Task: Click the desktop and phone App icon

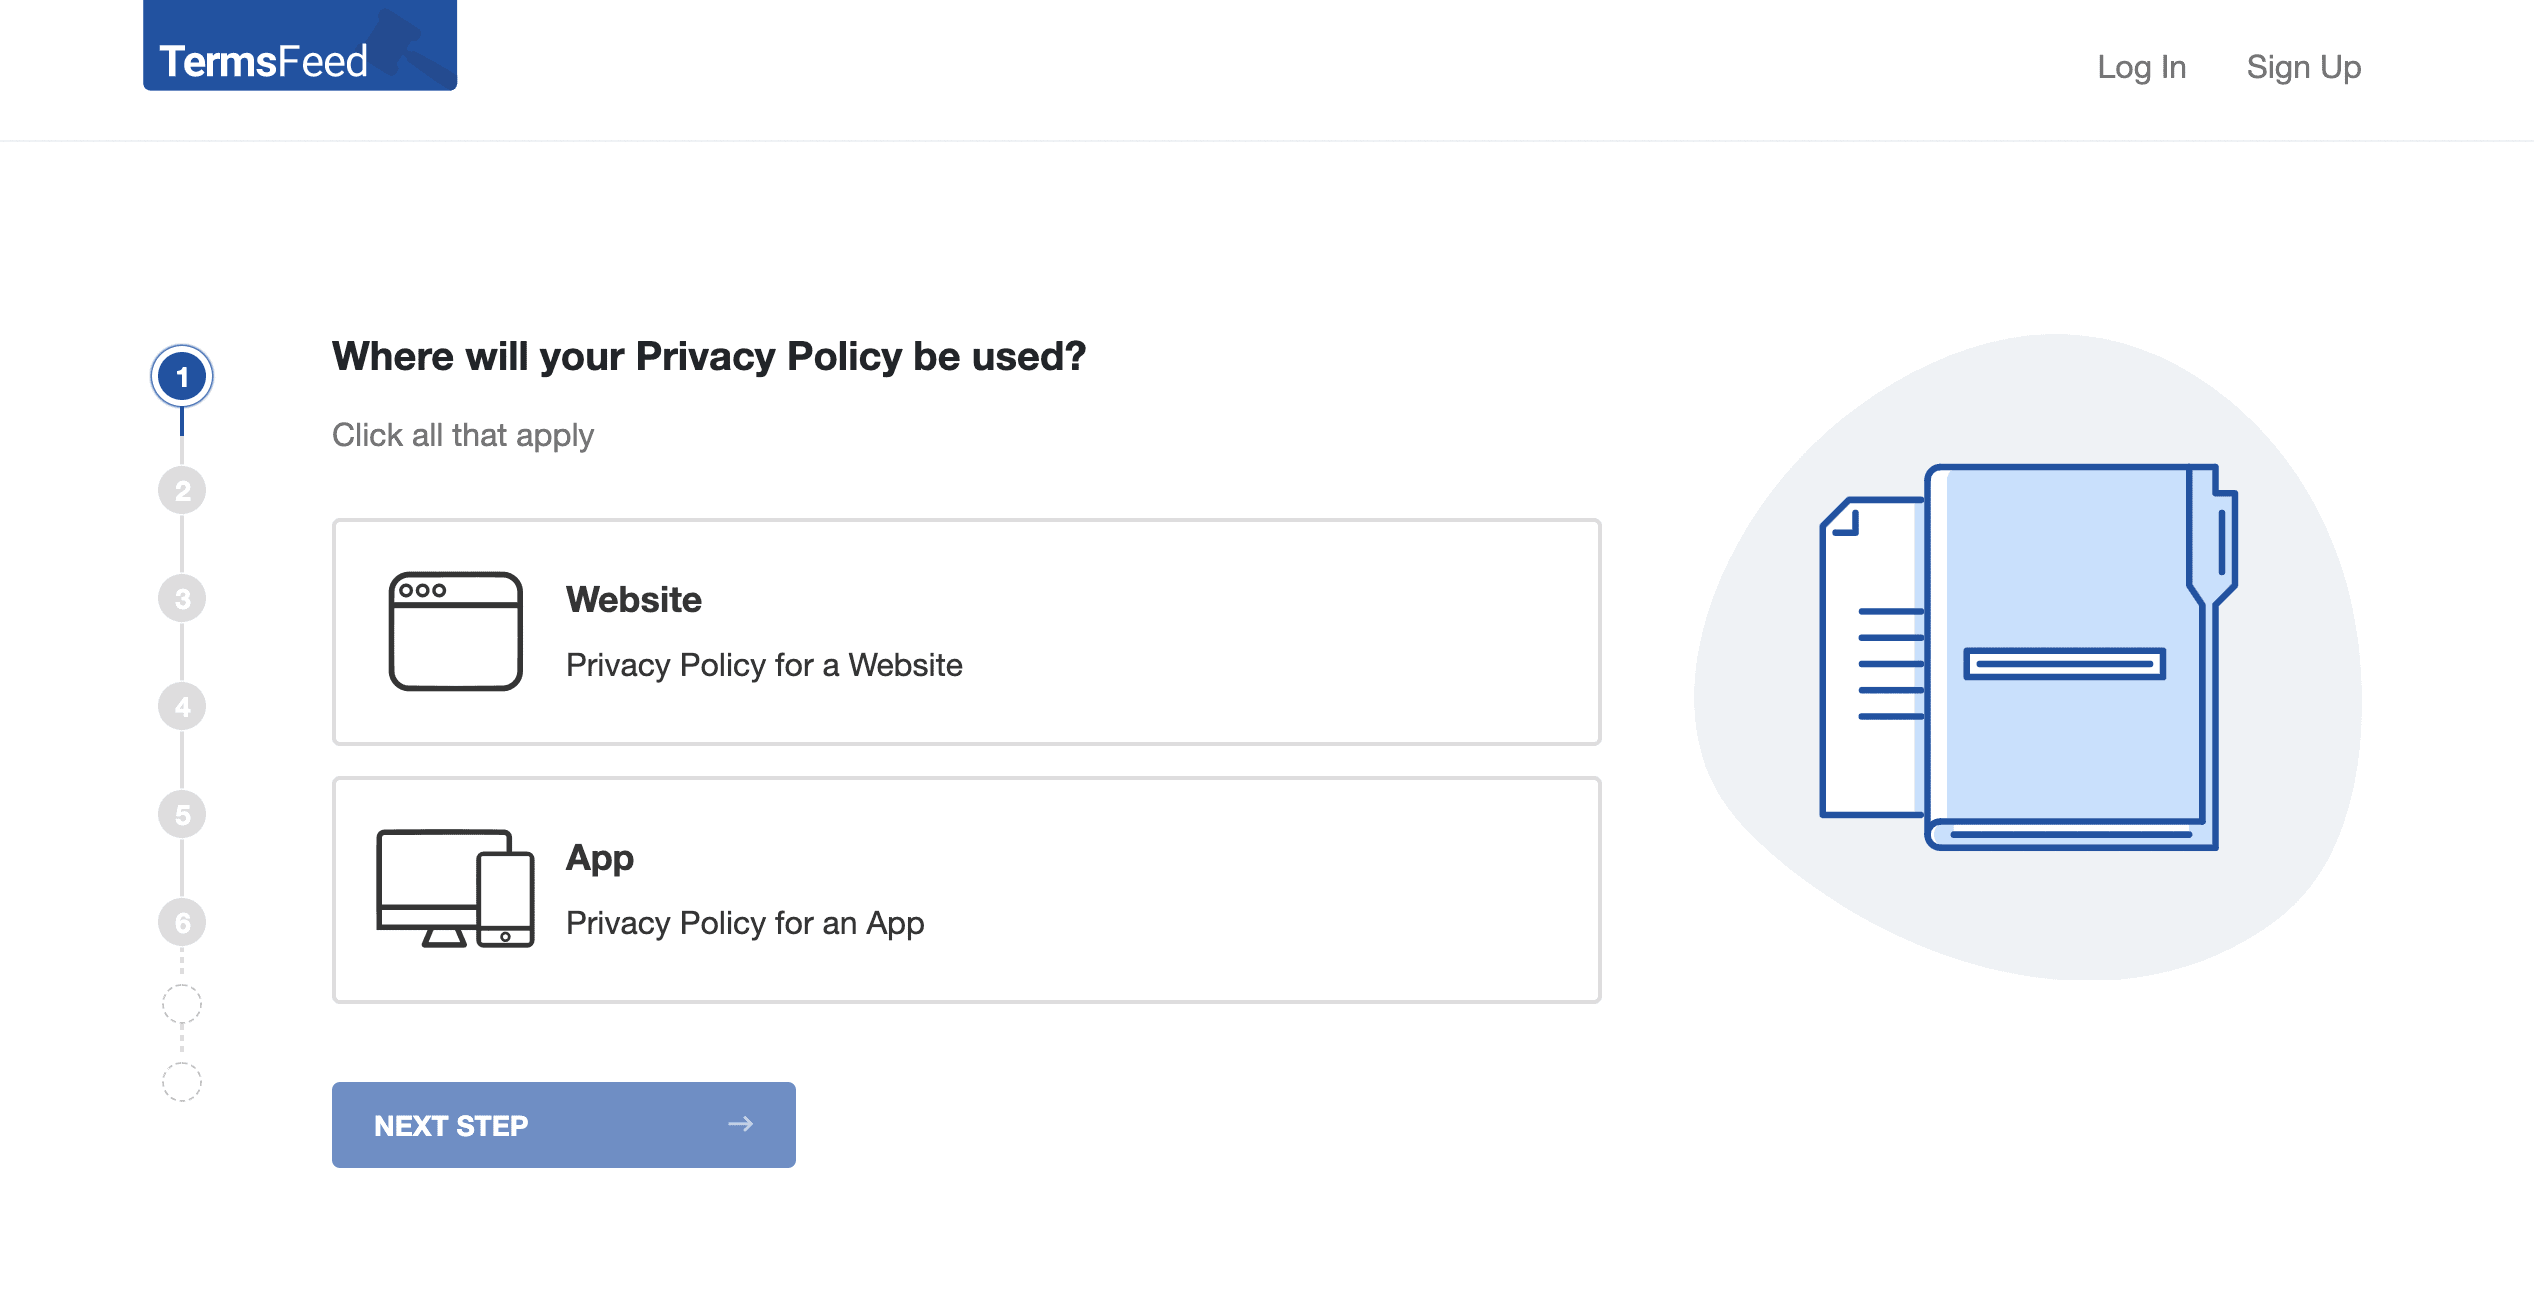Action: pyautogui.click(x=455, y=888)
